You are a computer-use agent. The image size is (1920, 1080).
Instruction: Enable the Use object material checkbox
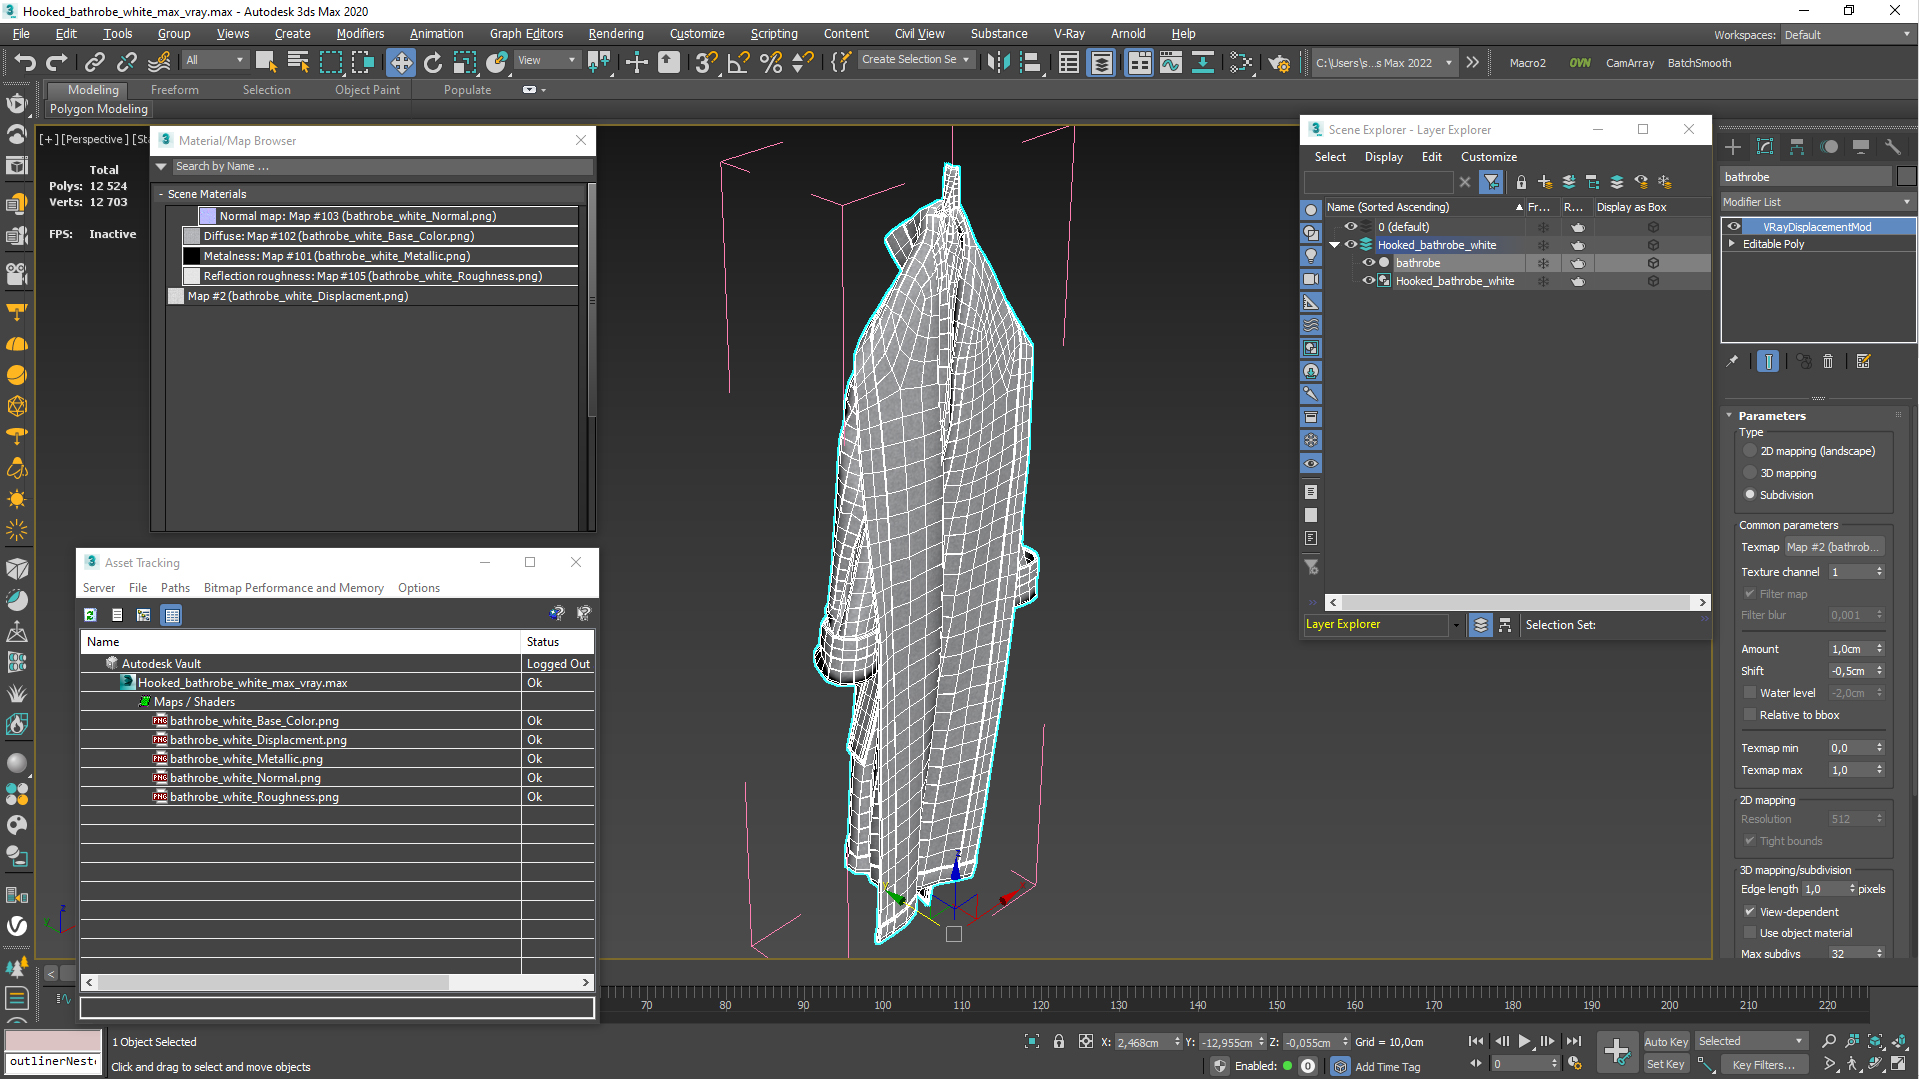coord(1750,933)
